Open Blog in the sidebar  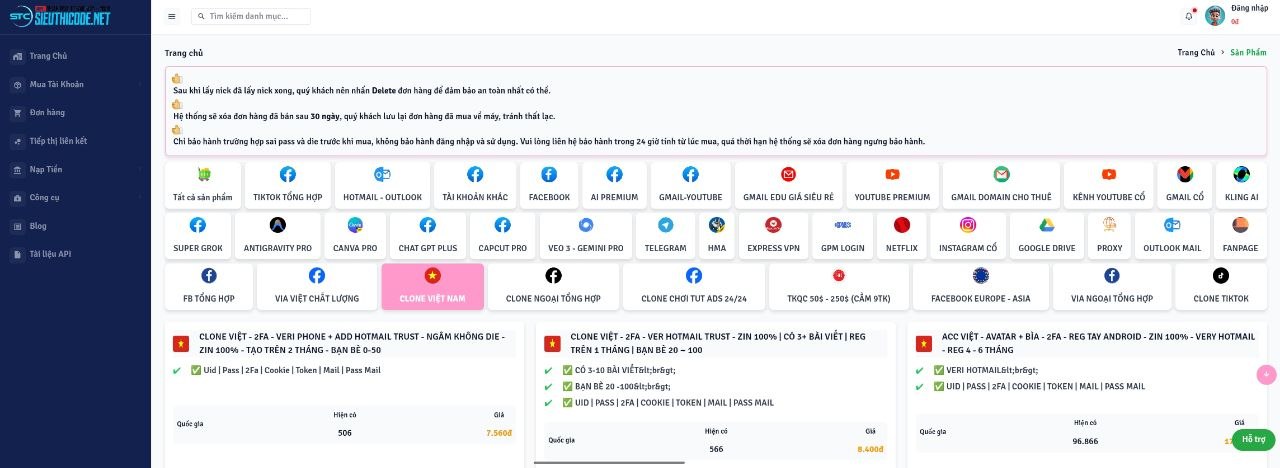click(x=75, y=226)
